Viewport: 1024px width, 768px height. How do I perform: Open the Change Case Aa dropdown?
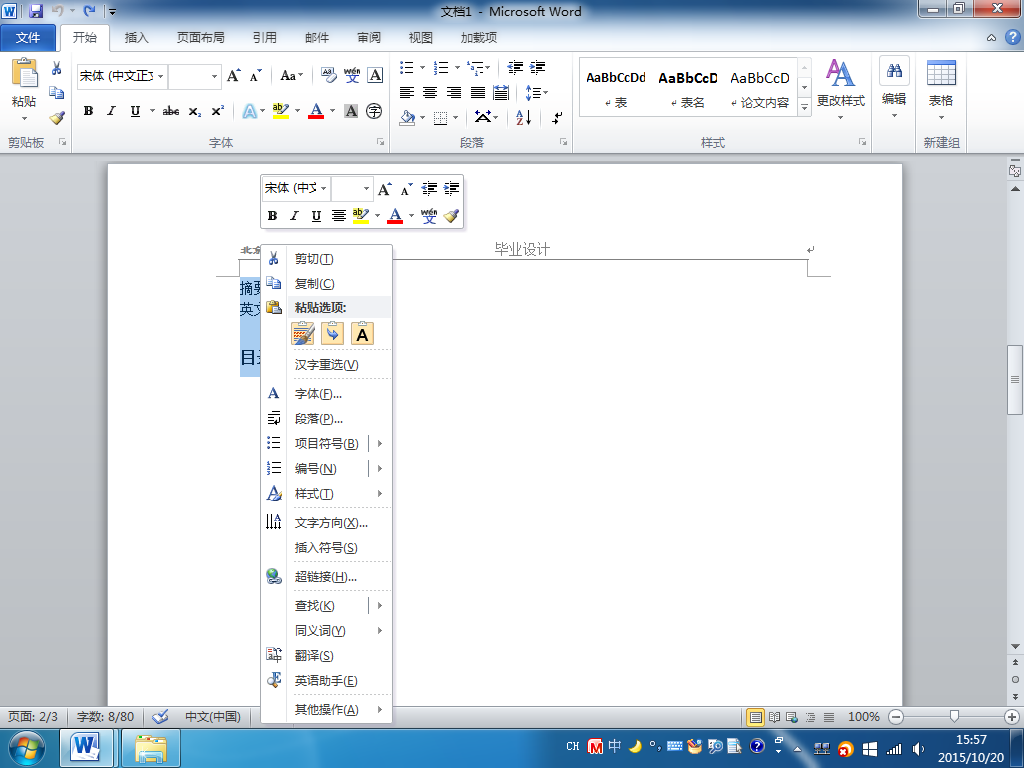click(291, 76)
